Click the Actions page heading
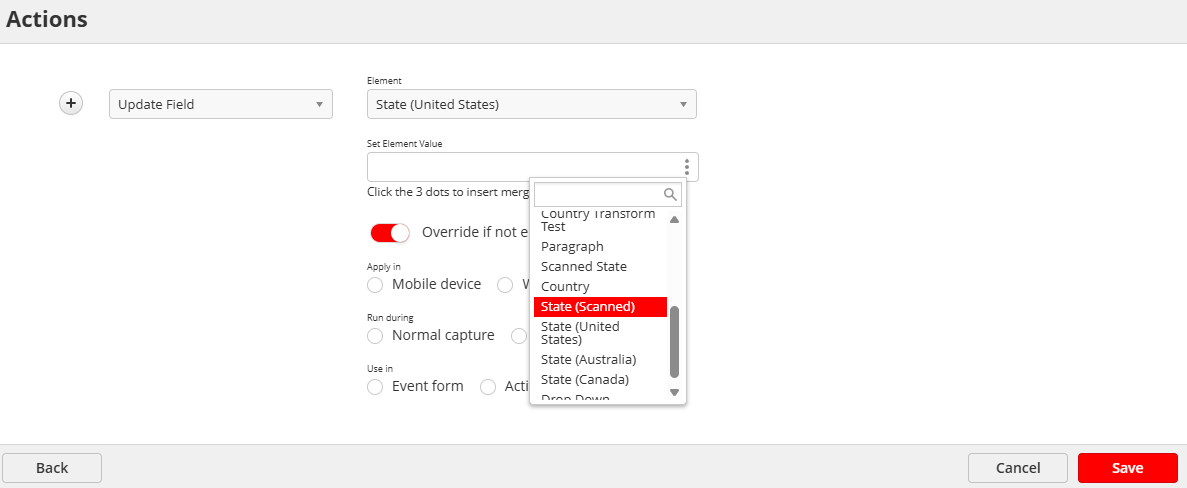Image resolution: width=1187 pixels, height=488 pixels. [47, 20]
